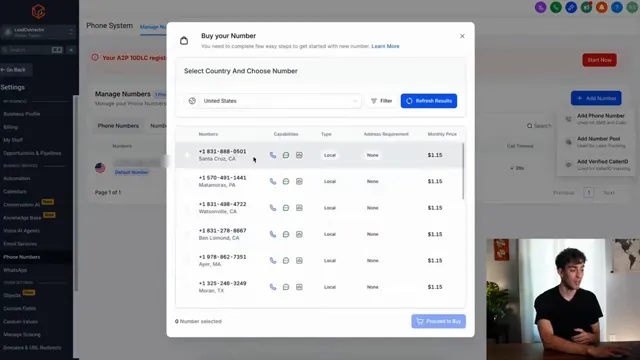Click the call icon in Watsonville, CA row

click(273, 208)
